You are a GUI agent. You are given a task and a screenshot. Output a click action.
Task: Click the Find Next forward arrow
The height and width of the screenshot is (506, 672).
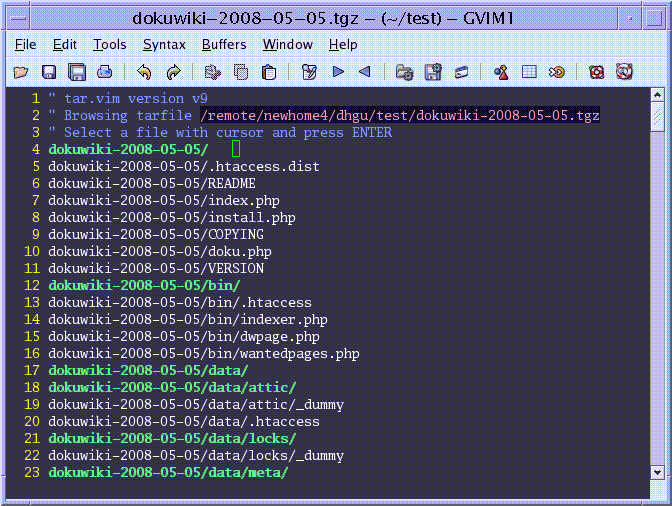pyautogui.click(x=338, y=72)
